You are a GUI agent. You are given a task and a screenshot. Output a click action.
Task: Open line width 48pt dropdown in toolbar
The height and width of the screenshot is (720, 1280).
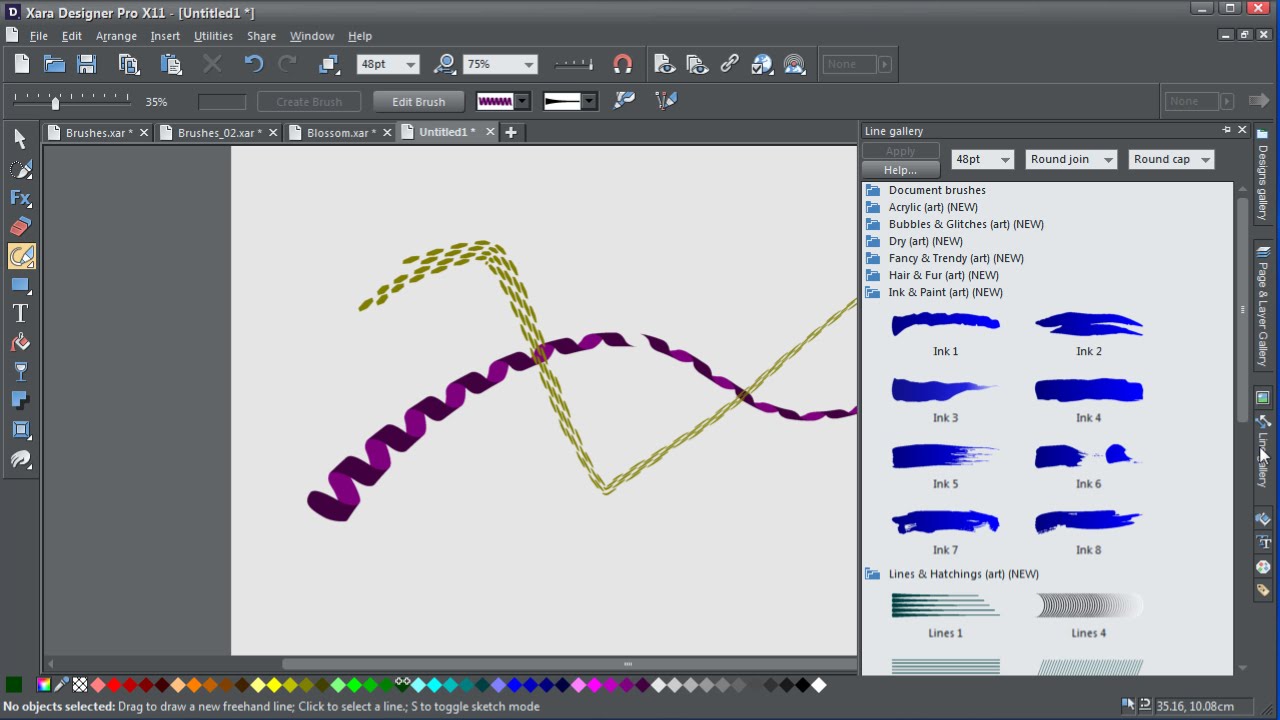coord(410,64)
